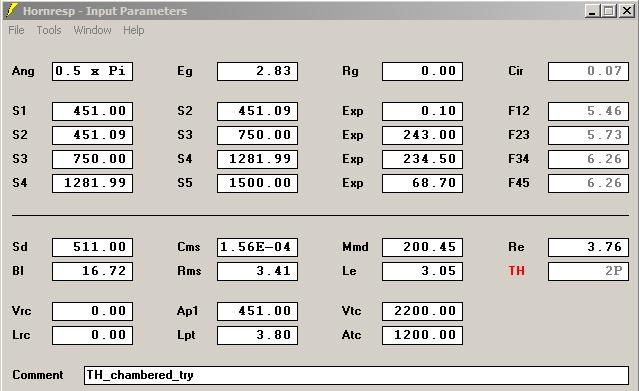Select the Mmd input field
Image resolution: width=639 pixels, height=391 pixels.
tap(423, 247)
